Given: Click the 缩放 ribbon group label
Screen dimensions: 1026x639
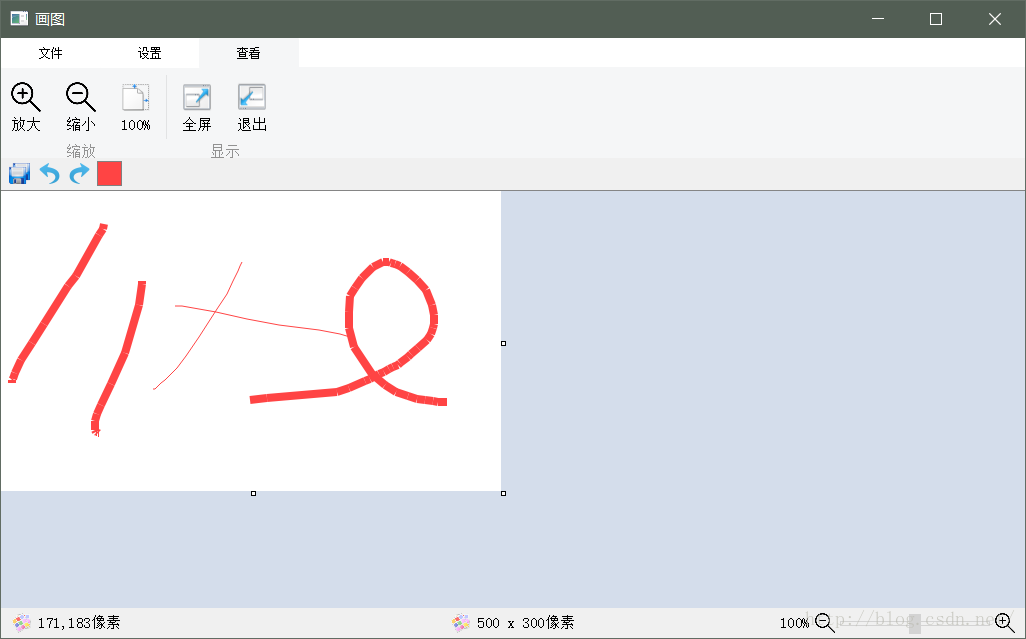Looking at the screenshot, I should pyautogui.click(x=80, y=151).
